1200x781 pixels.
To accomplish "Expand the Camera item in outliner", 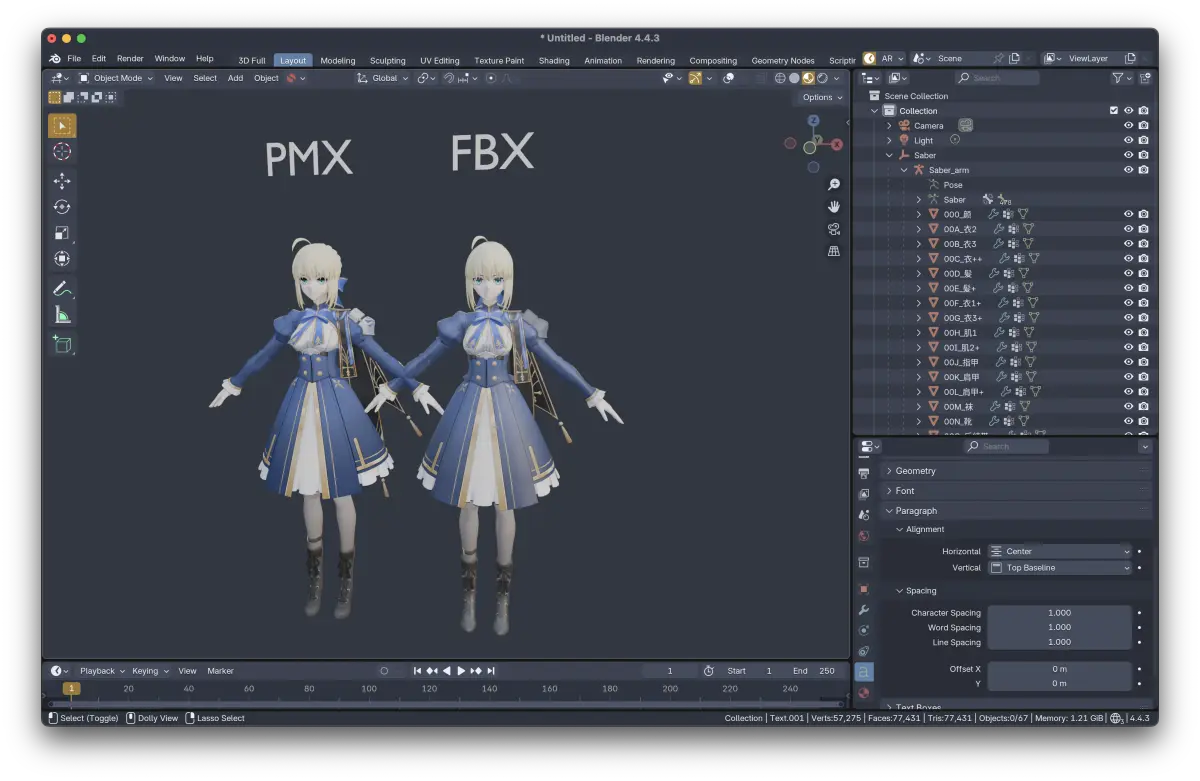I will tap(889, 126).
